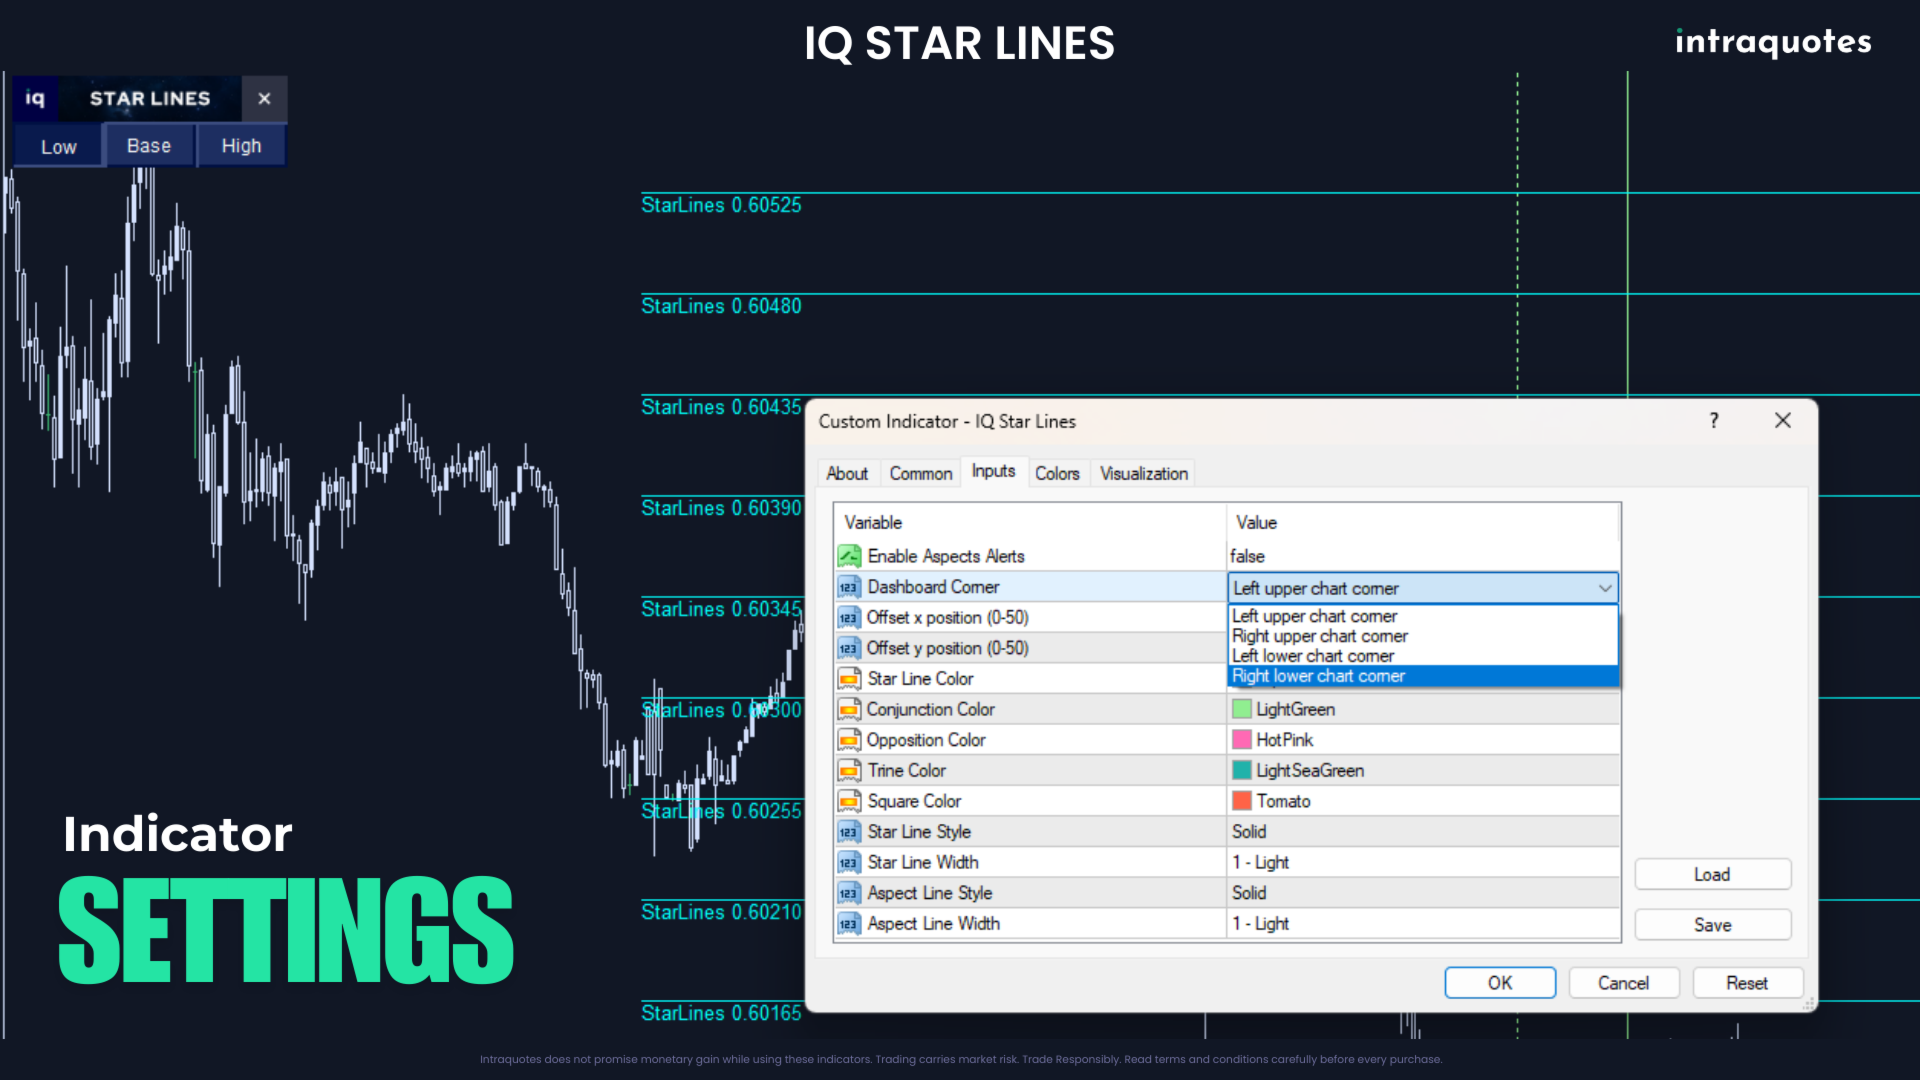Click the Star Line Width variable icon
1920x1080 pixels.
849,862
